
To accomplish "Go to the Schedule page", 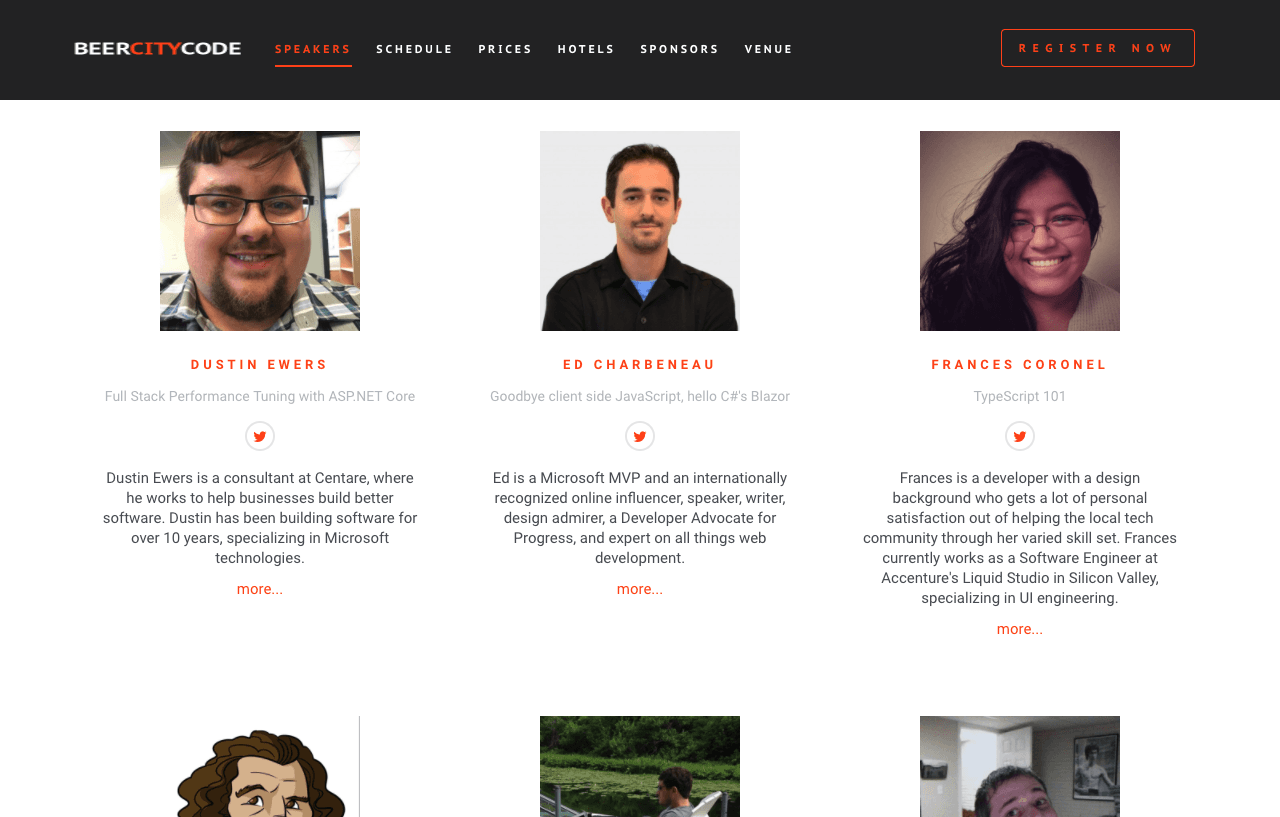I will pyautogui.click(x=415, y=49).
